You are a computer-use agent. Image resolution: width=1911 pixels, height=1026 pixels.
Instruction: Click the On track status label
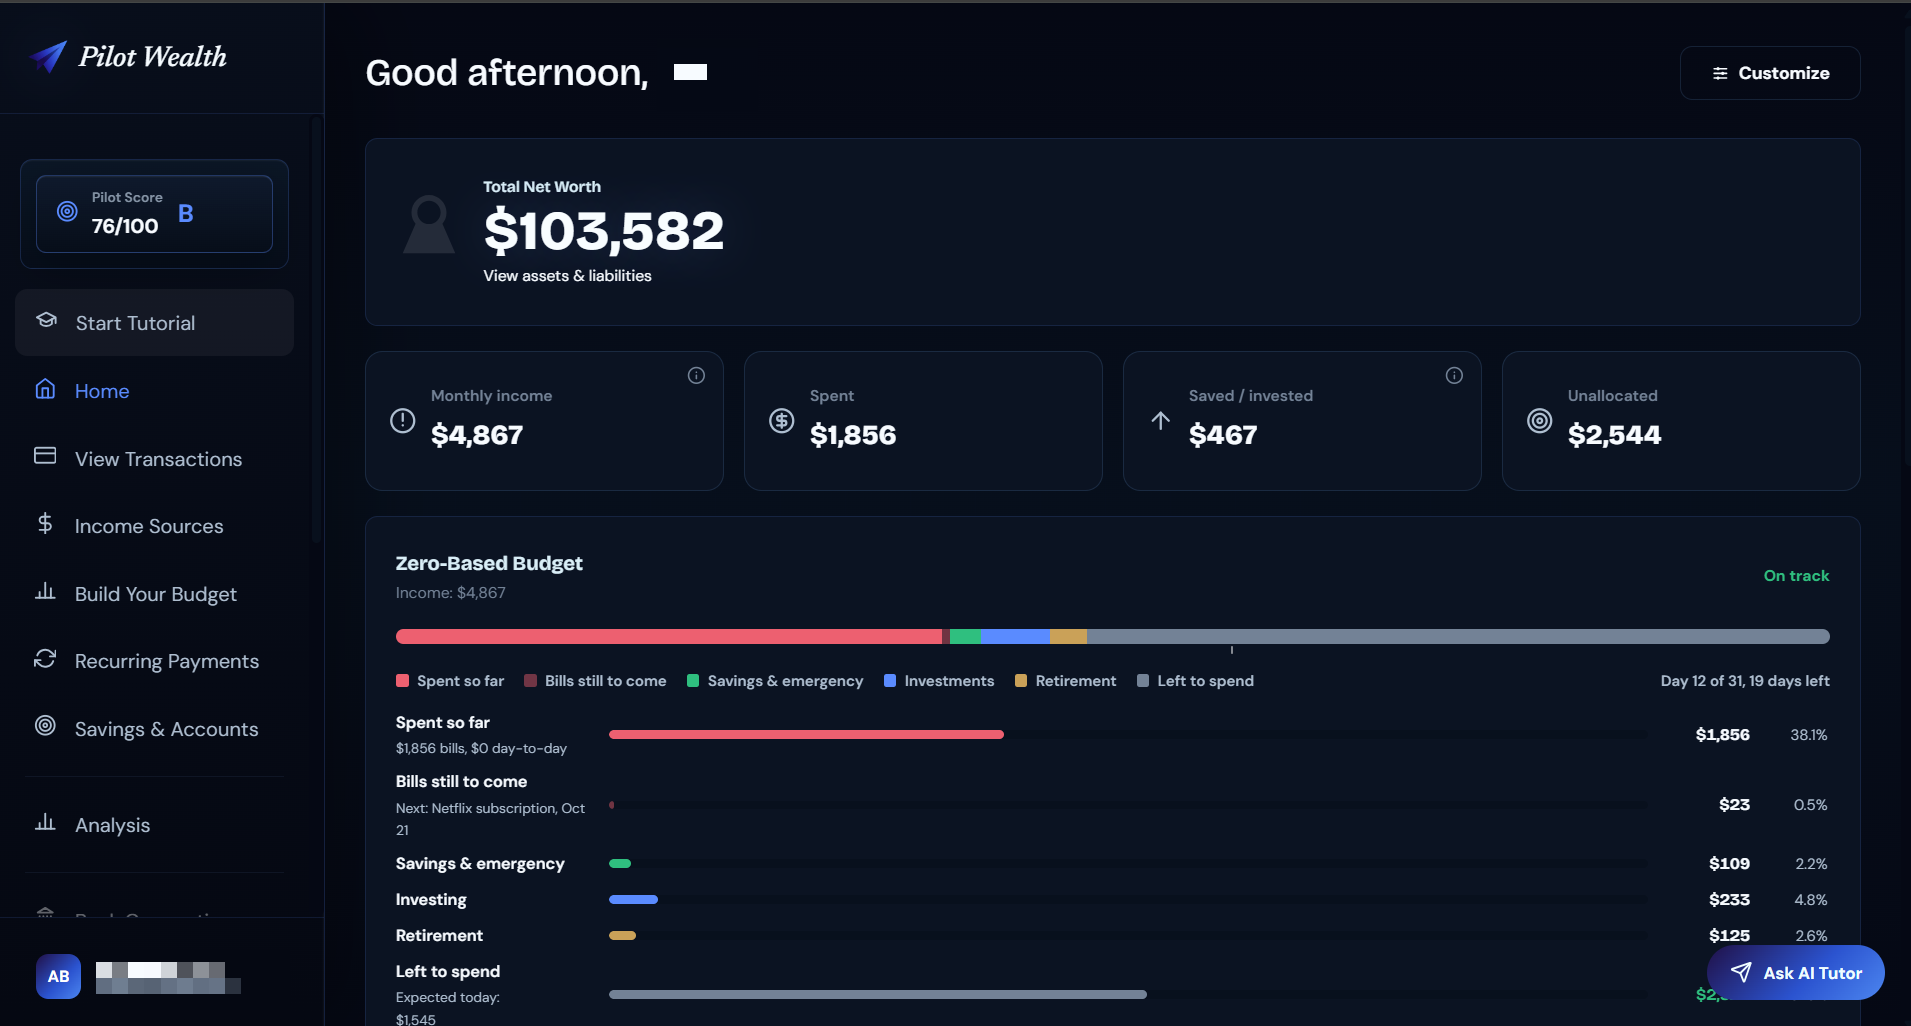click(1796, 576)
